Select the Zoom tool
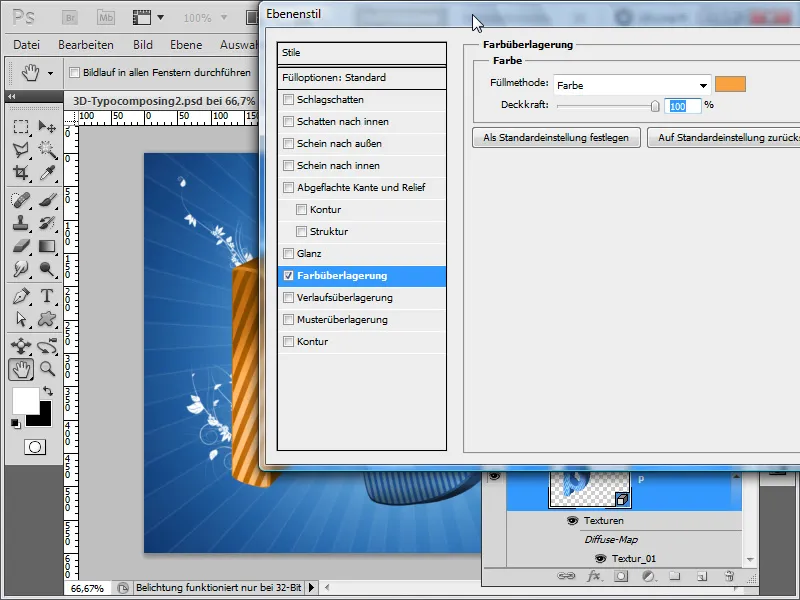This screenshot has height=600, width=800. point(47,368)
